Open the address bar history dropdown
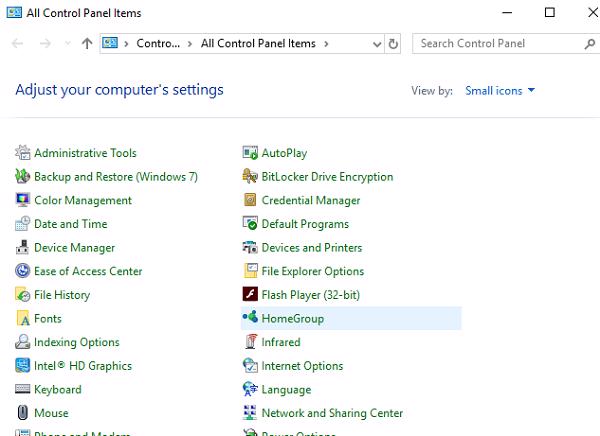 click(376, 44)
